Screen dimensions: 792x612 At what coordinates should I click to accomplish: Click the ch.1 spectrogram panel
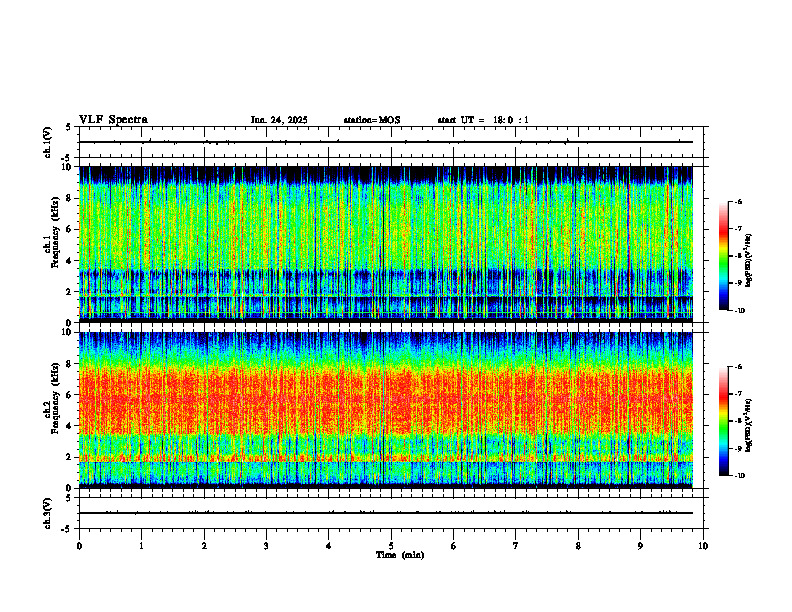tap(385, 244)
